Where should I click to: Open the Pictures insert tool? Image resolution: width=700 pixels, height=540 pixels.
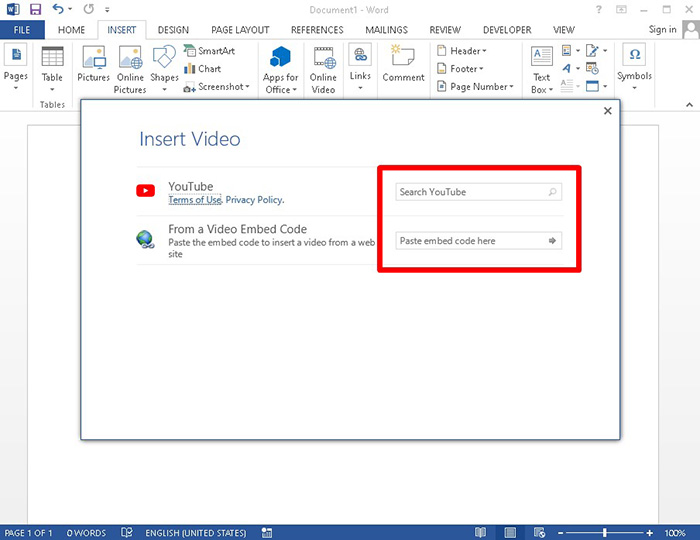click(94, 65)
